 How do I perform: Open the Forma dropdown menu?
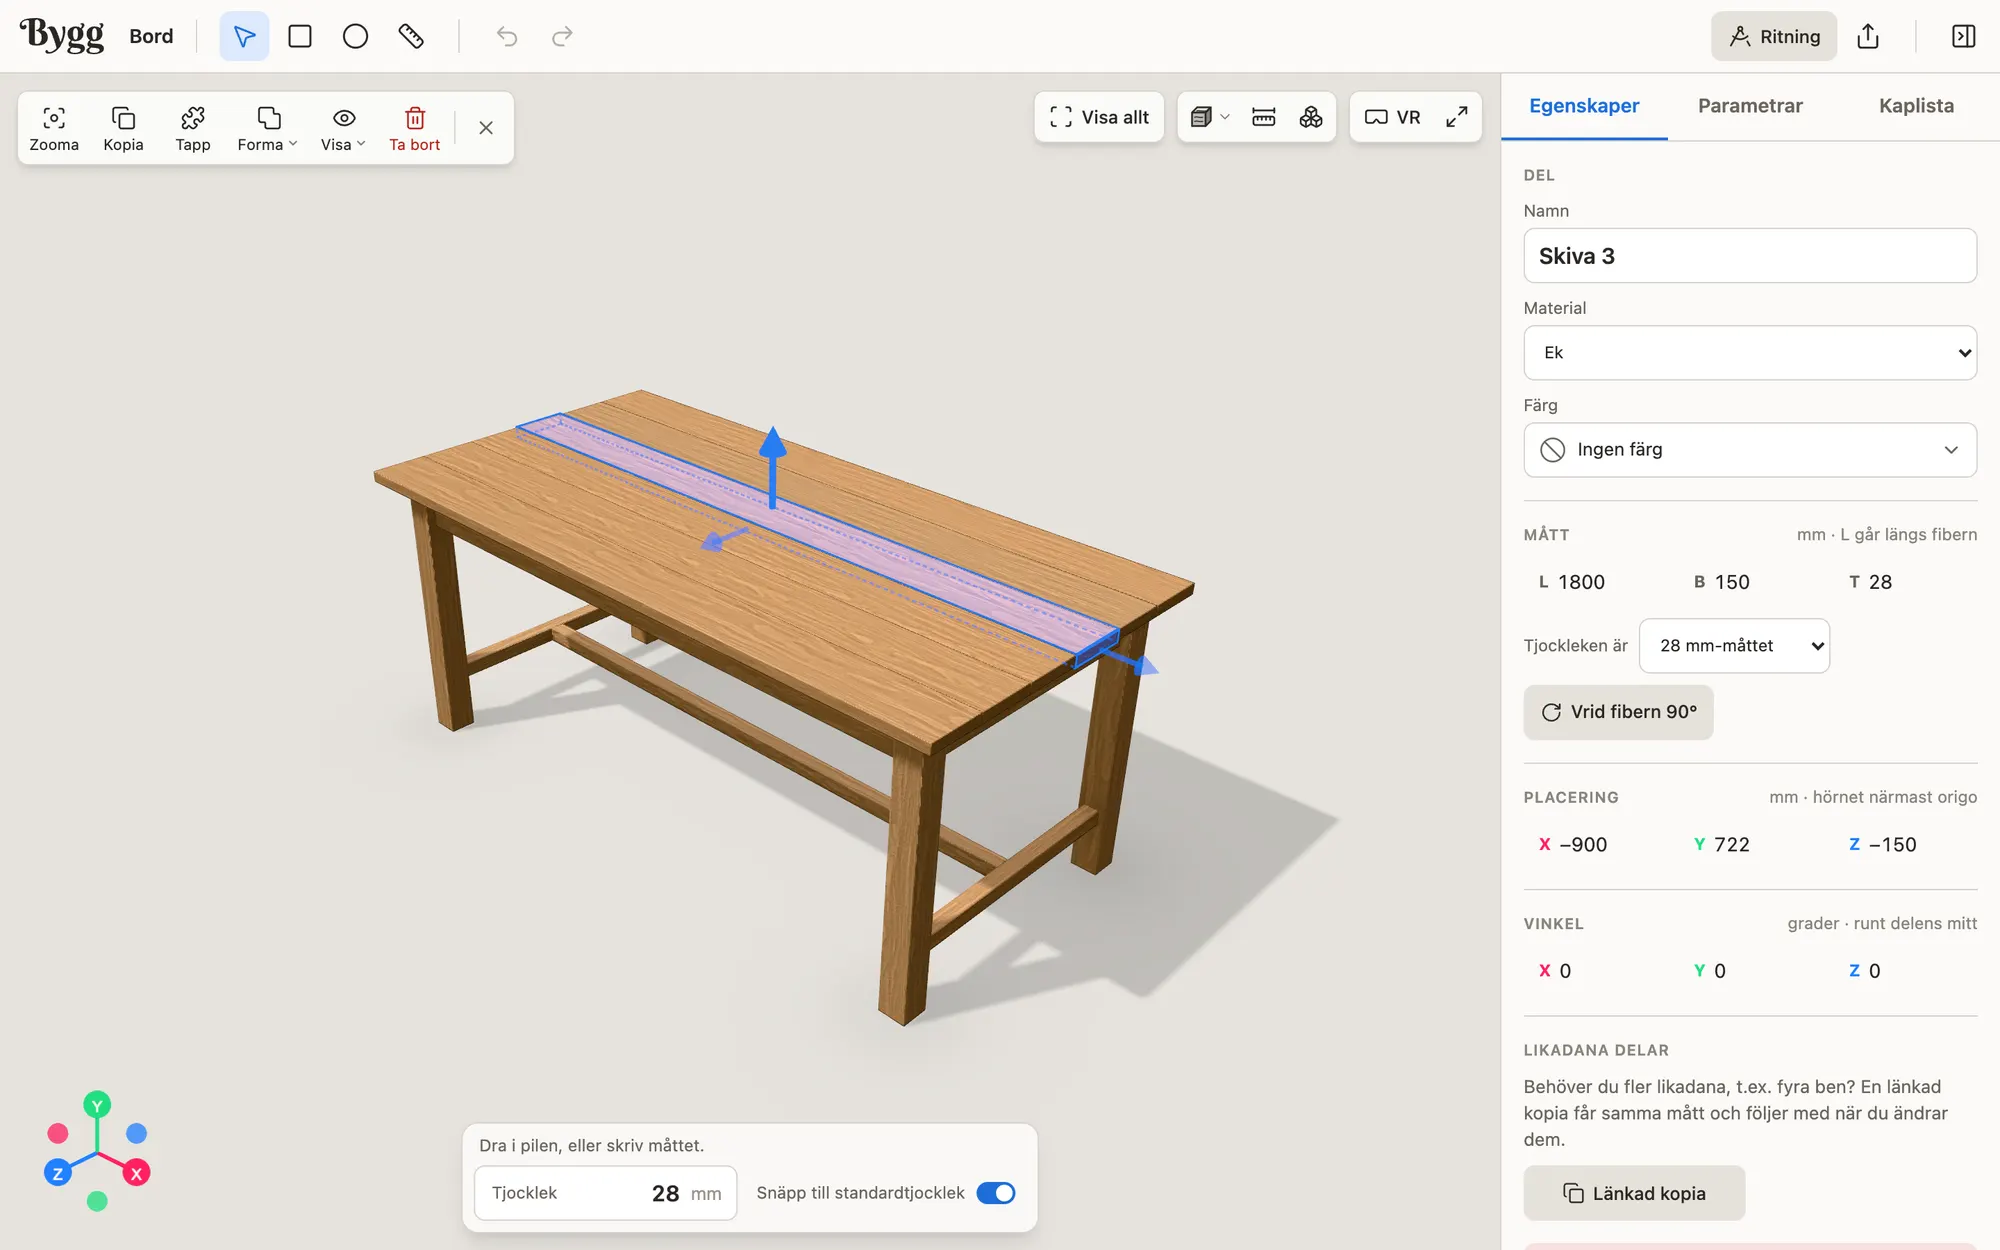267,129
